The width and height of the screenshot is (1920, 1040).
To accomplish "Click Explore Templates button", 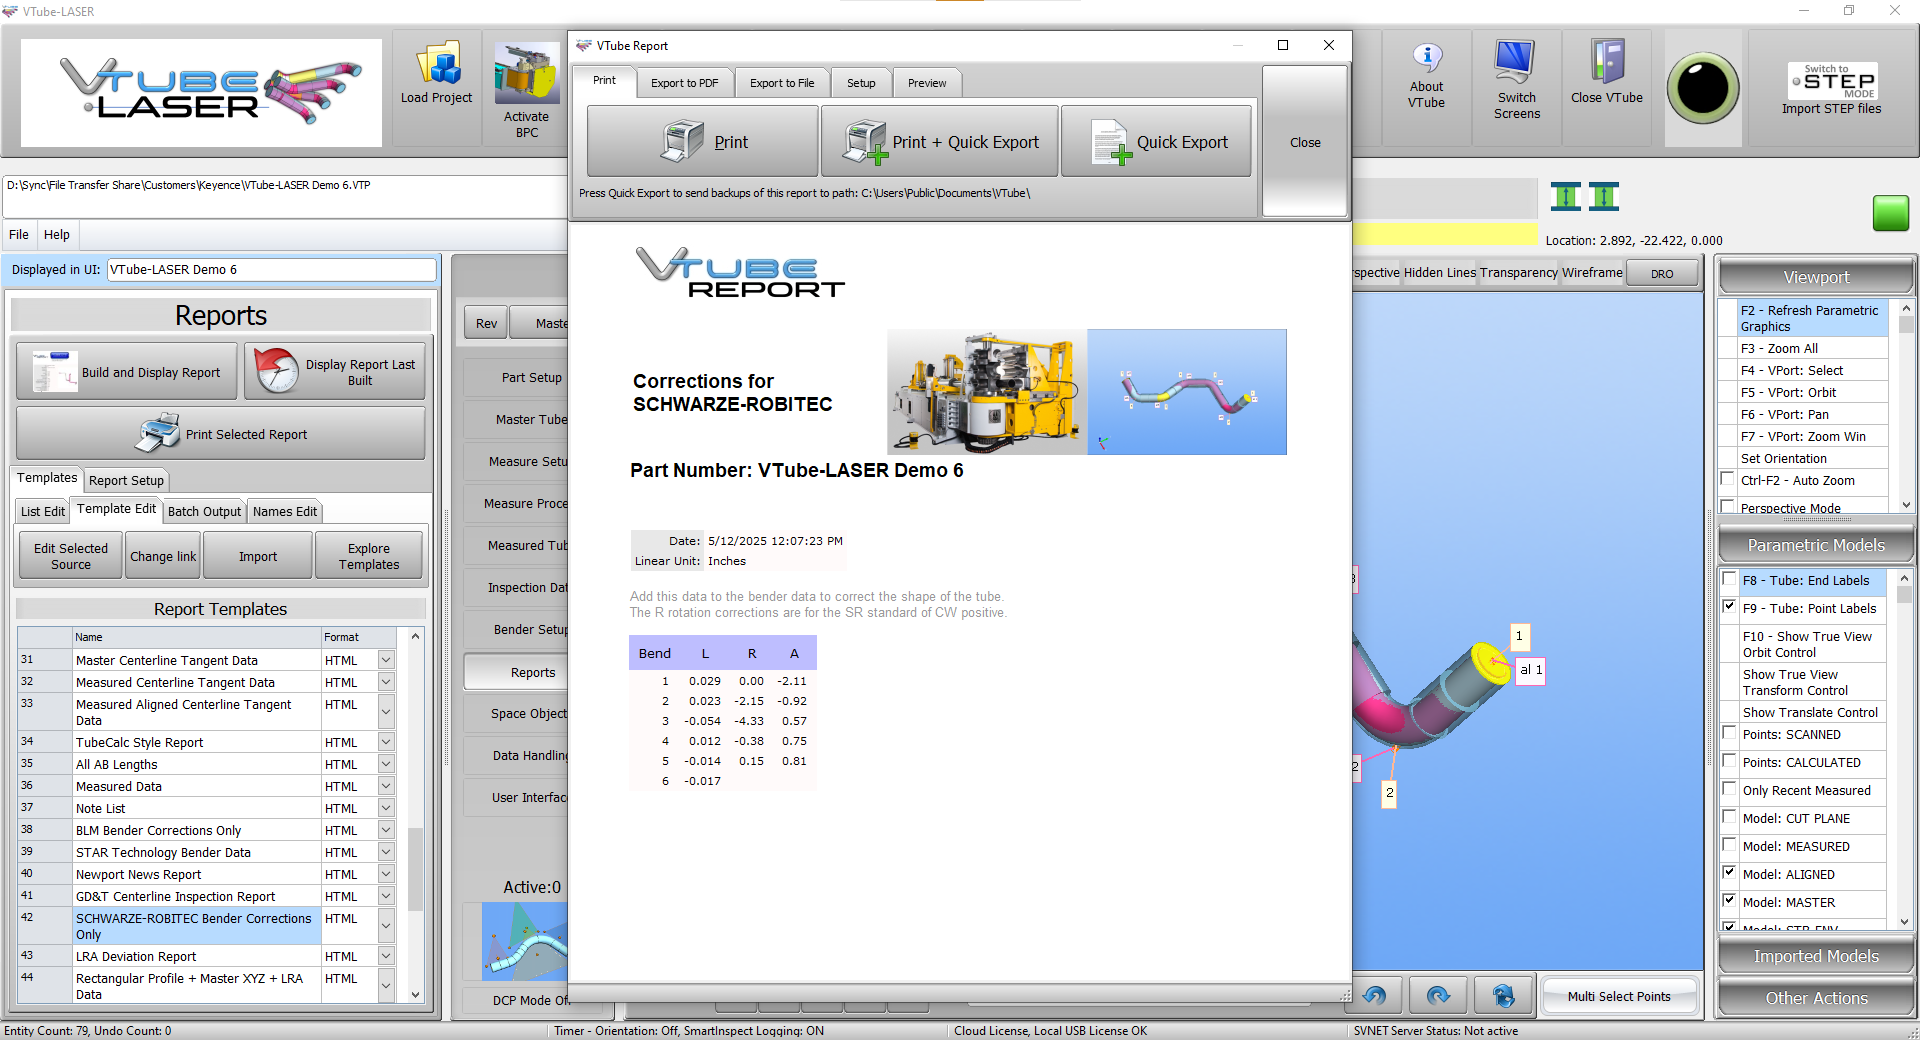I will point(369,556).
